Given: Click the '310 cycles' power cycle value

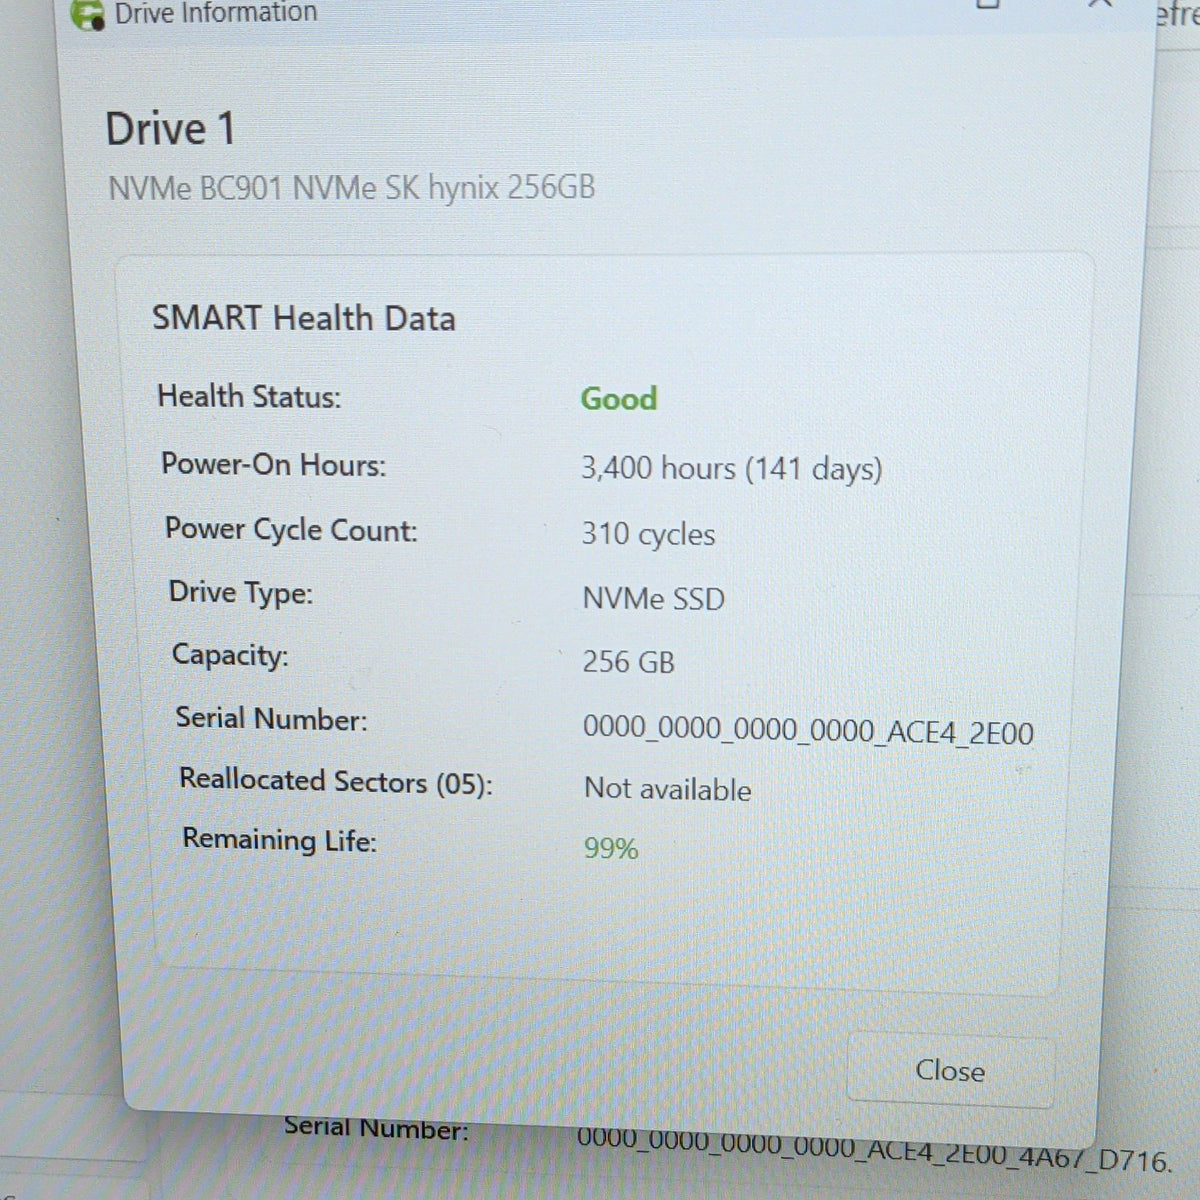Looking at the screenshot, I should point(648,534).
